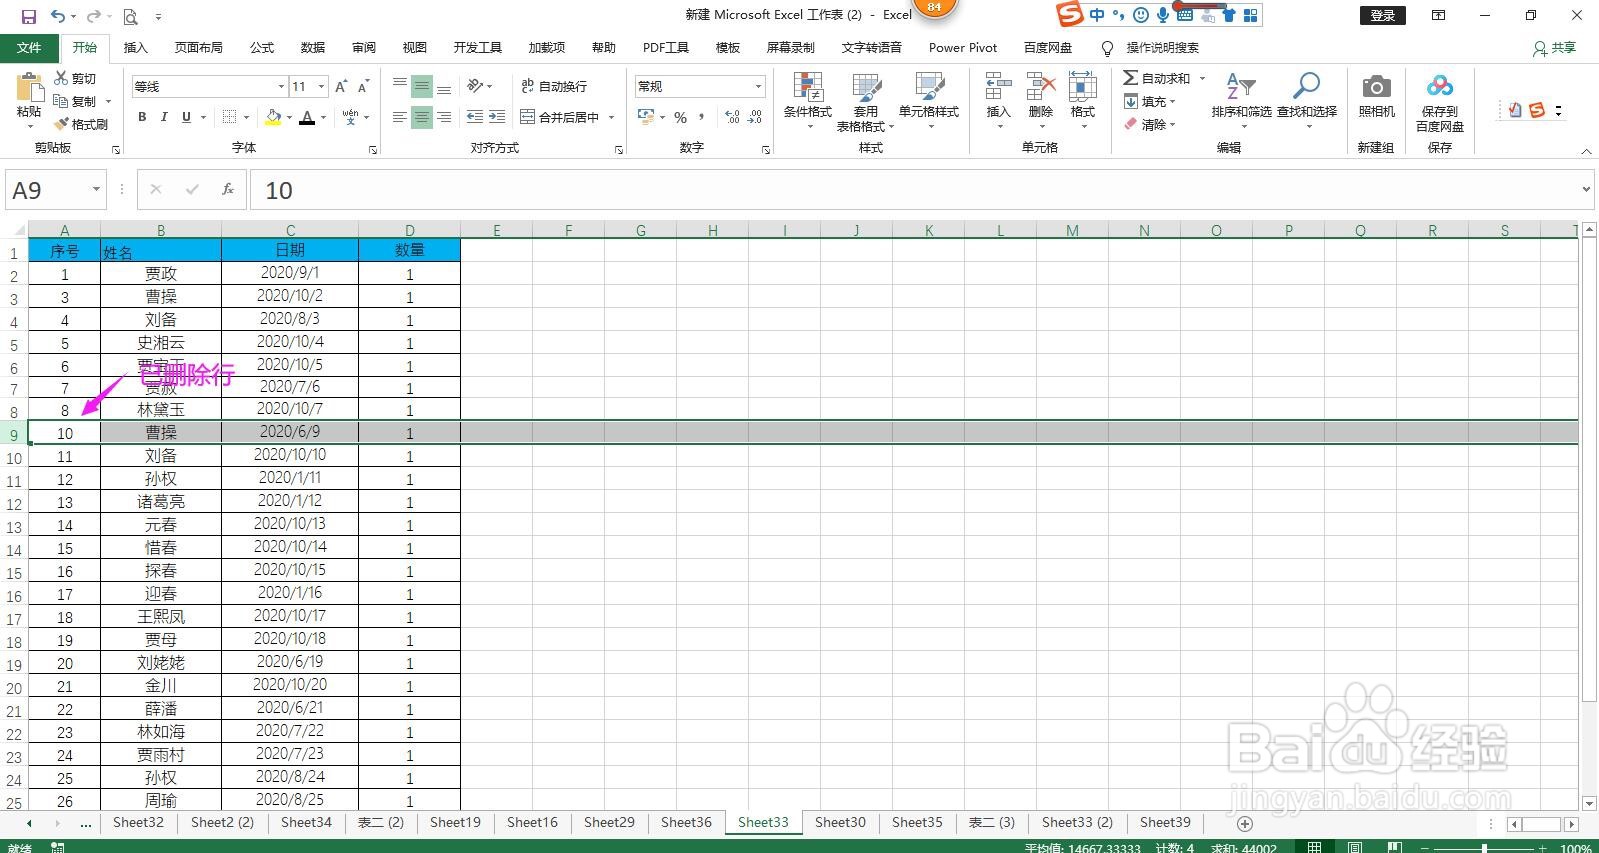Open Power Pivot ribbon tab
The width and height of the screenshot is (1599, 853).
click(x=963, y=47)
